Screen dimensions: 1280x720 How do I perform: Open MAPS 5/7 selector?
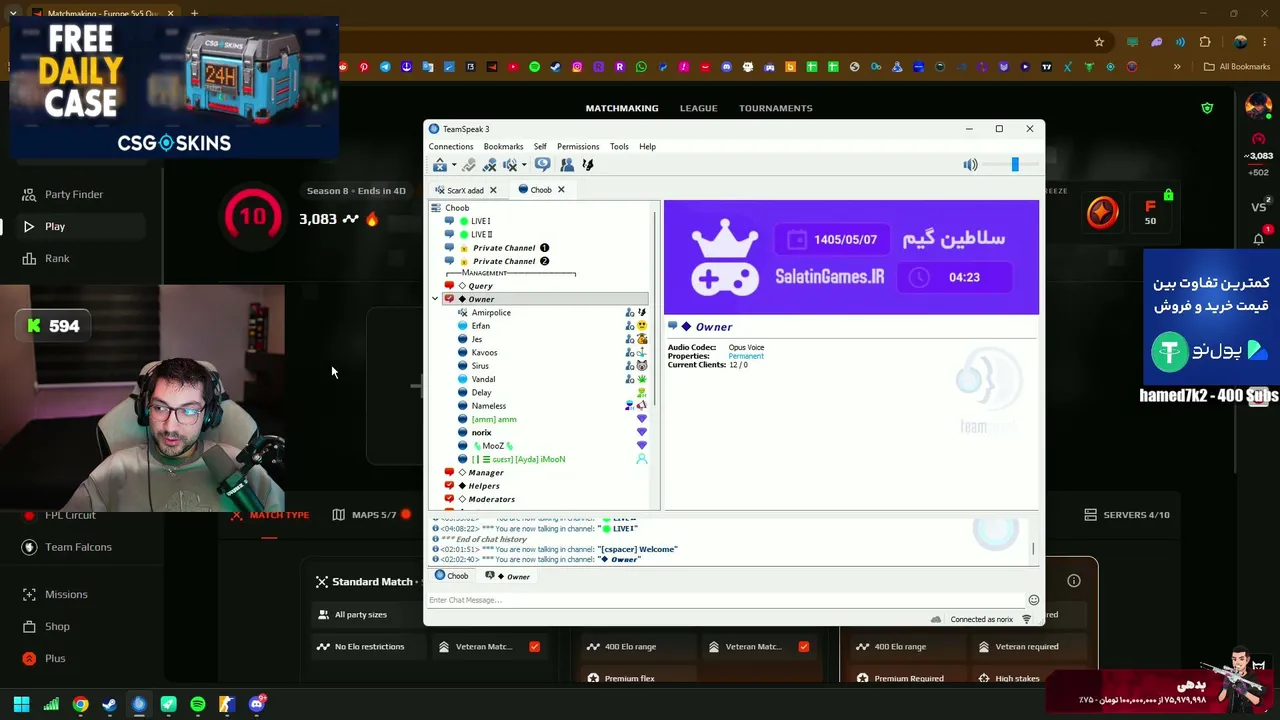click(x=371, y=515)
